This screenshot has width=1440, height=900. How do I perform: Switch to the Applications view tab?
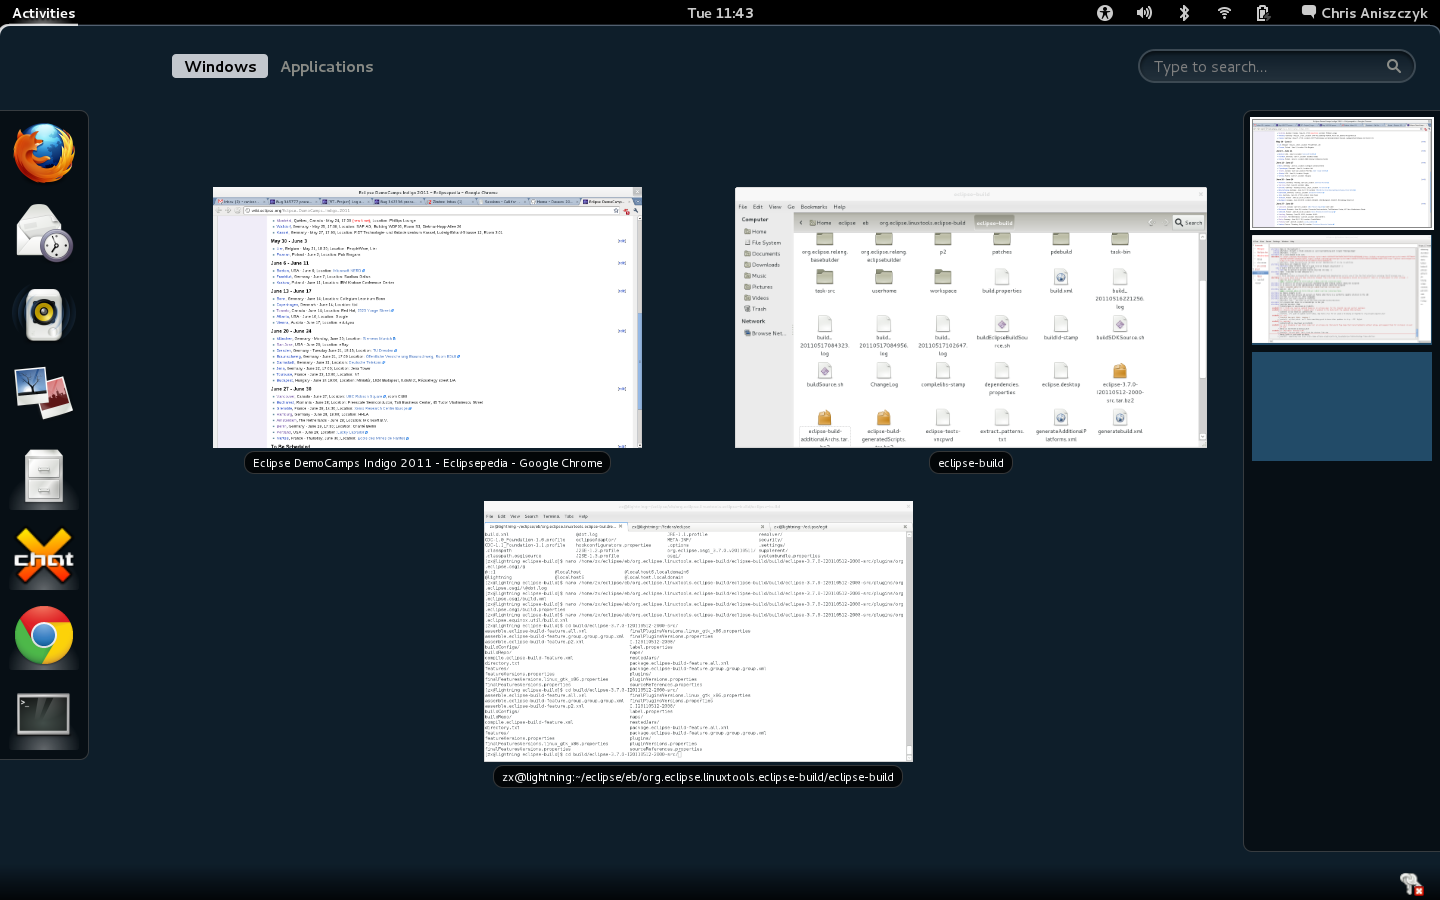tap(327, 66)
